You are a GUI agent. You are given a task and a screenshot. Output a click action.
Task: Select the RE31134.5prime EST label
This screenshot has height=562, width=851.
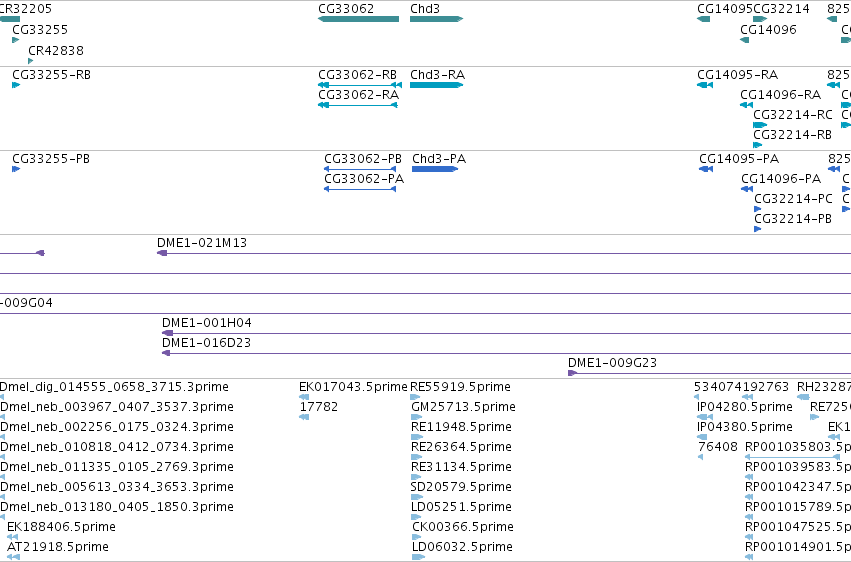pyautogui.click(x=461, y=467)
